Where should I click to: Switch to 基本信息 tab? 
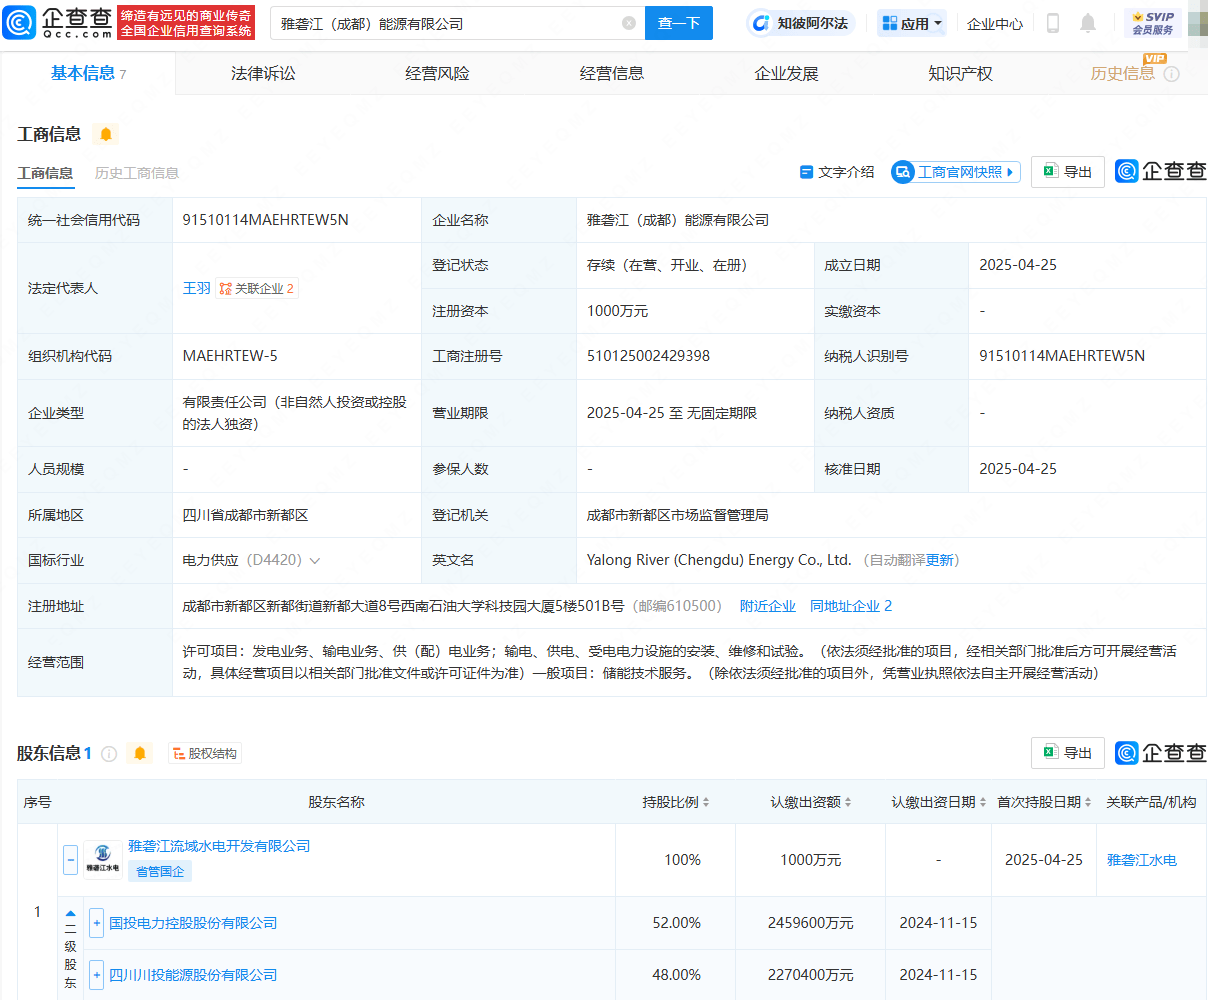[88, 73]
